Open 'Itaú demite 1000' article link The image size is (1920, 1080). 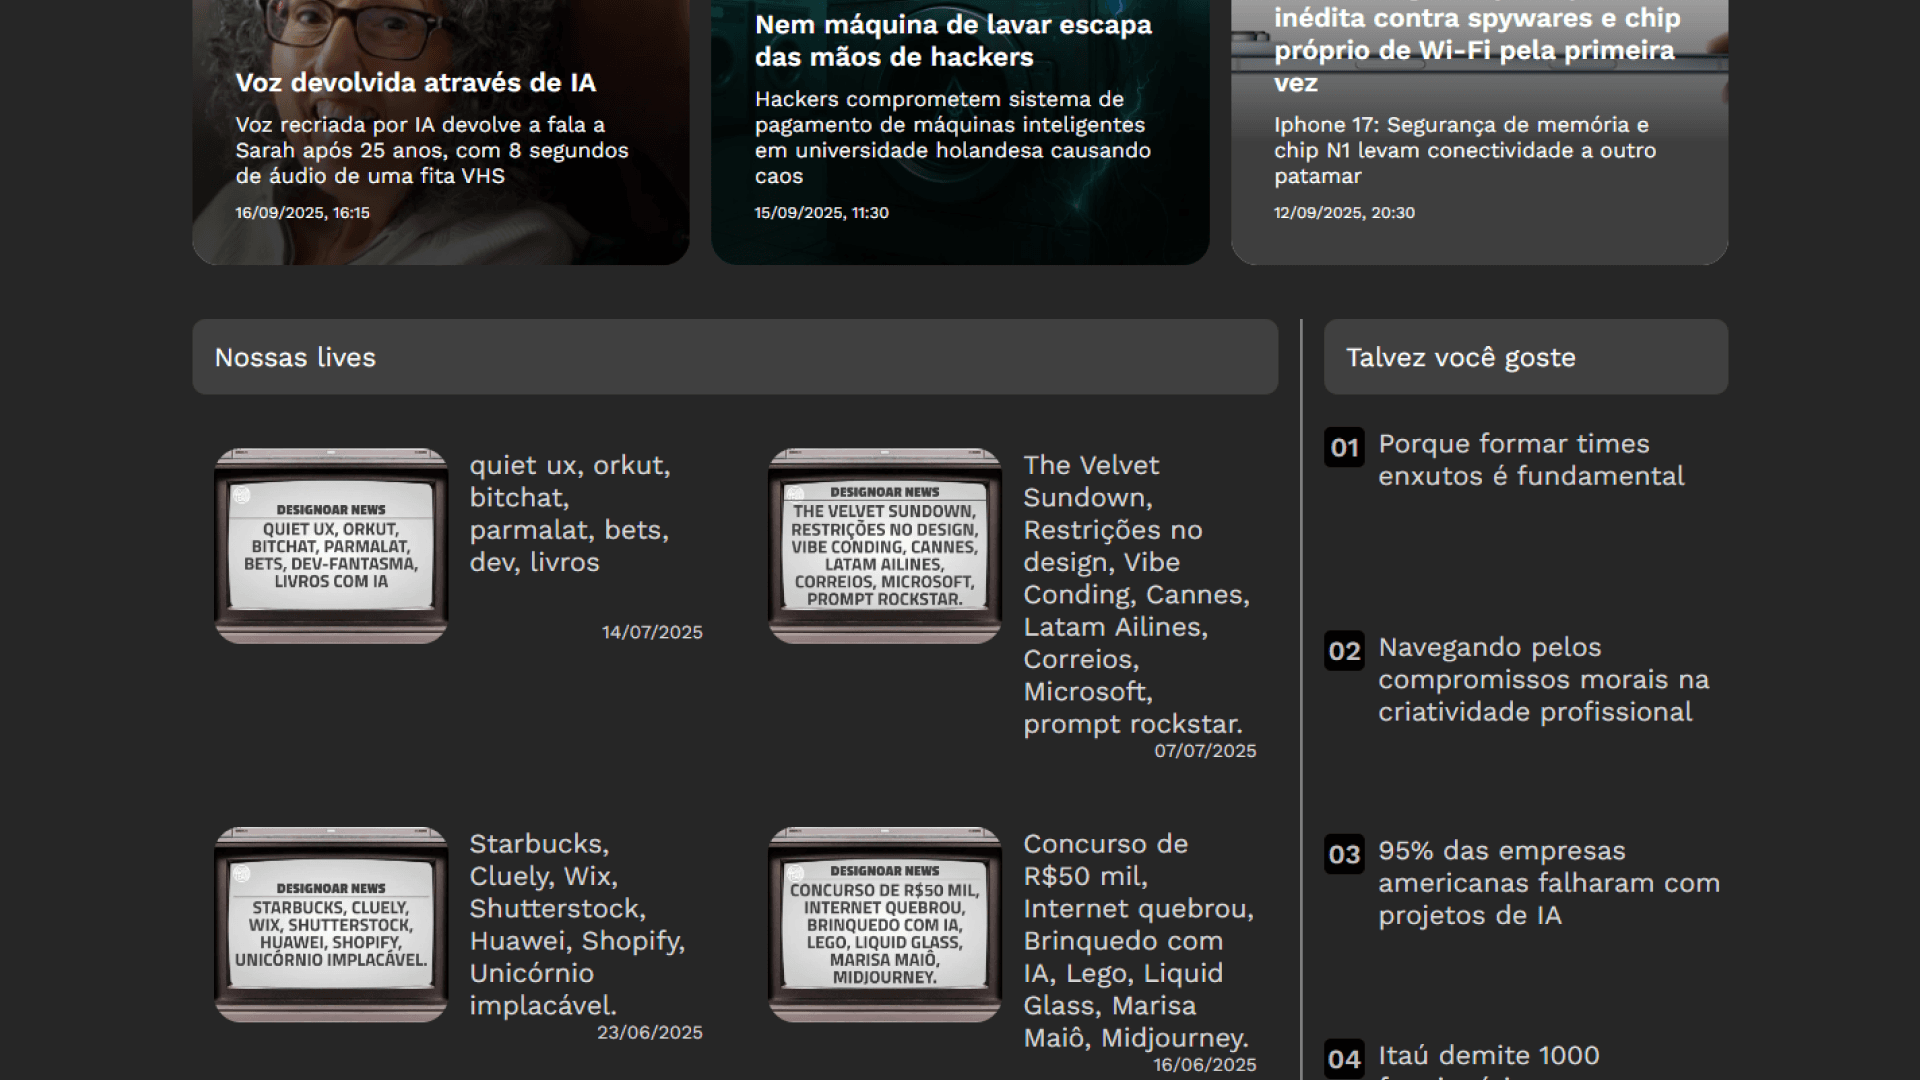(1488, 1055)
